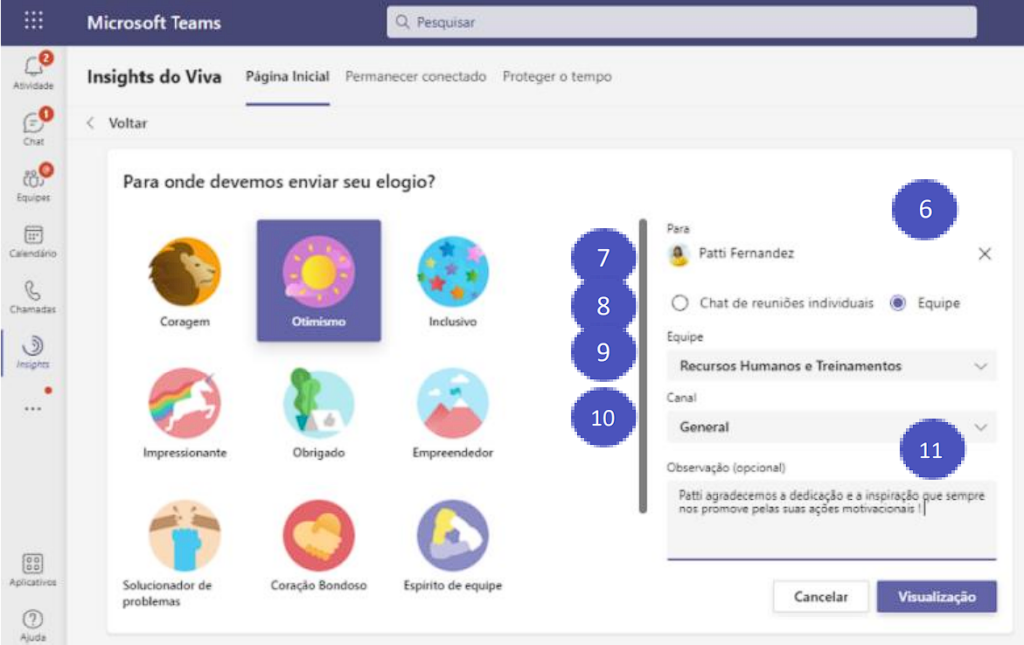Select Chat de reuniões individuais option
1024x645 pixels.
pyautogui.click(x=773, y=303)
